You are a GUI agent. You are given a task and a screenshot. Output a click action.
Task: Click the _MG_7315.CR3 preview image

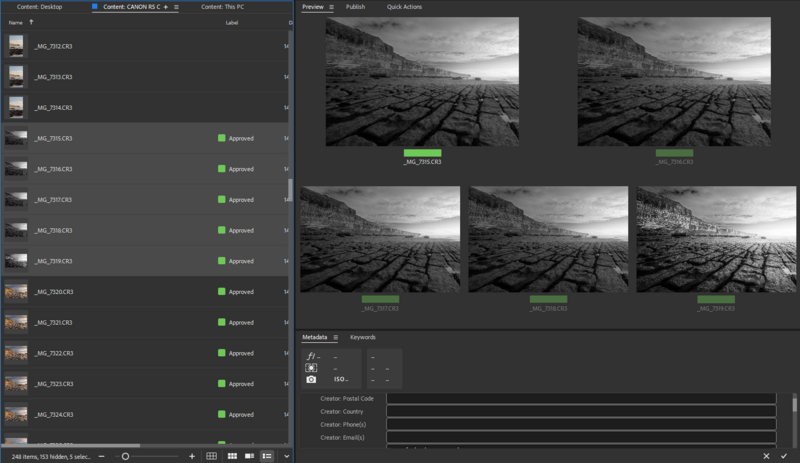pyautogui.click(x=422, y=82)
